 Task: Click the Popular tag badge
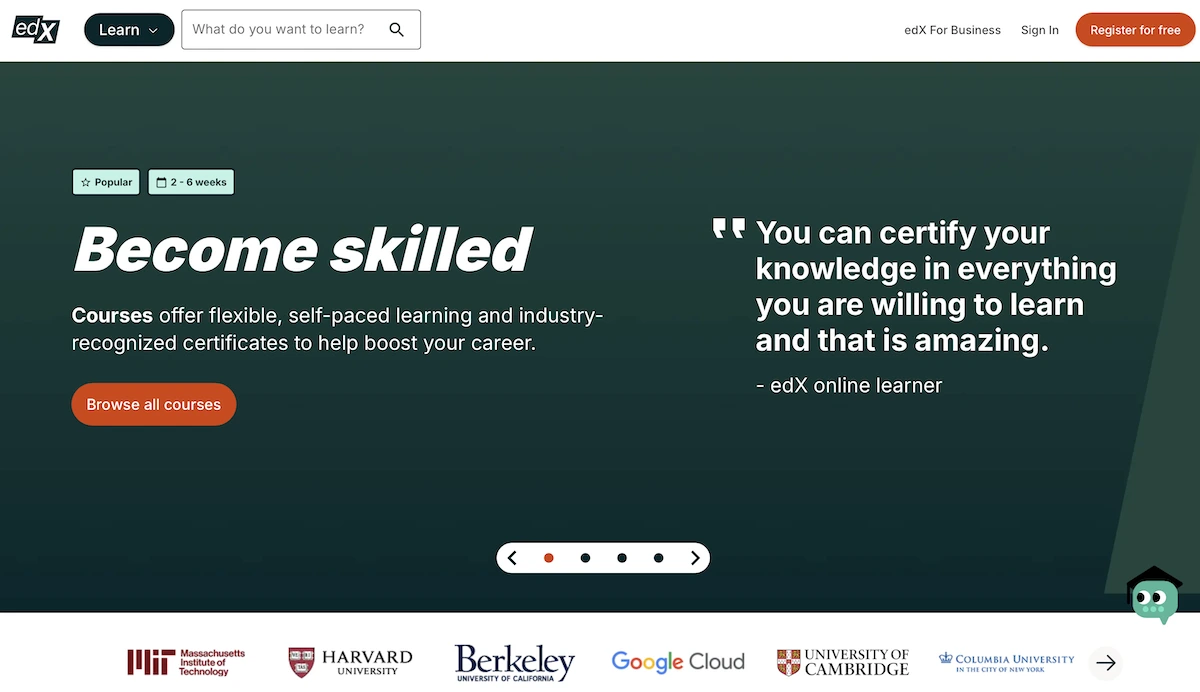(x=106, y=182)
